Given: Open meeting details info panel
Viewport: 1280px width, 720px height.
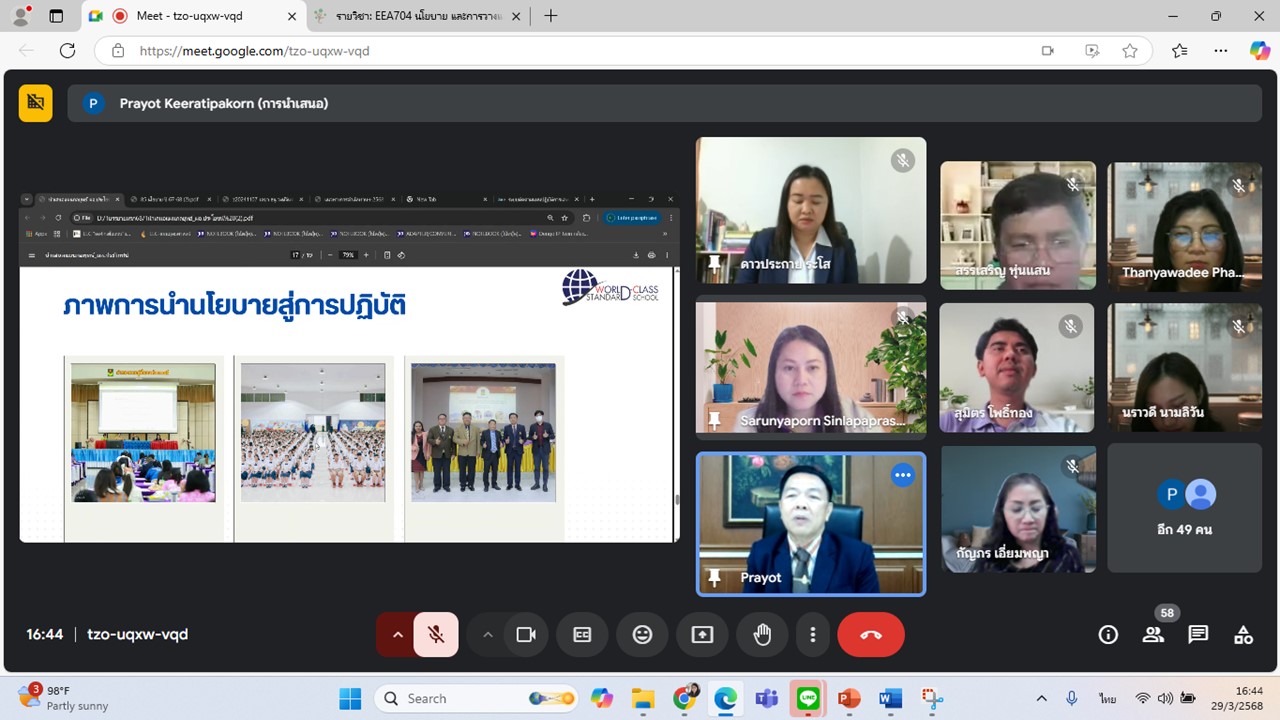Looking at the screenshot, I should pyautogui.click(x=1108, y=634).
